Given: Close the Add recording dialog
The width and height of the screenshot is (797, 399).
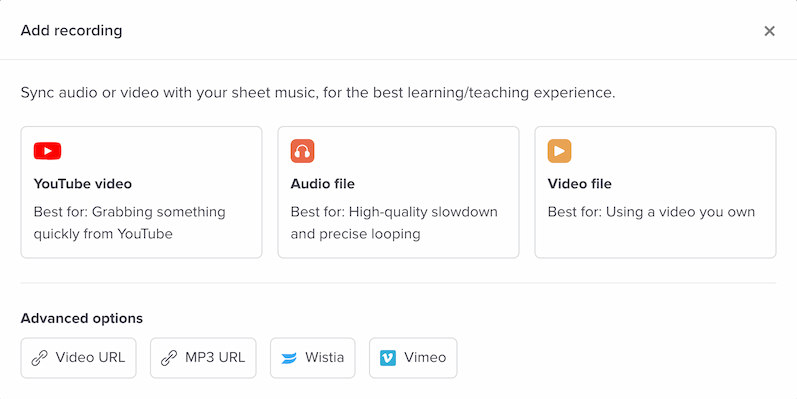Looking at the screenshot, I should point(770,31).
